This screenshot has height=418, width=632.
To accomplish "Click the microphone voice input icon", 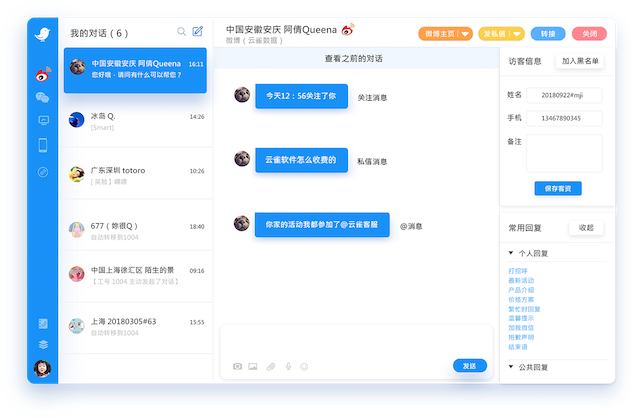I will [x=288, y=367].
